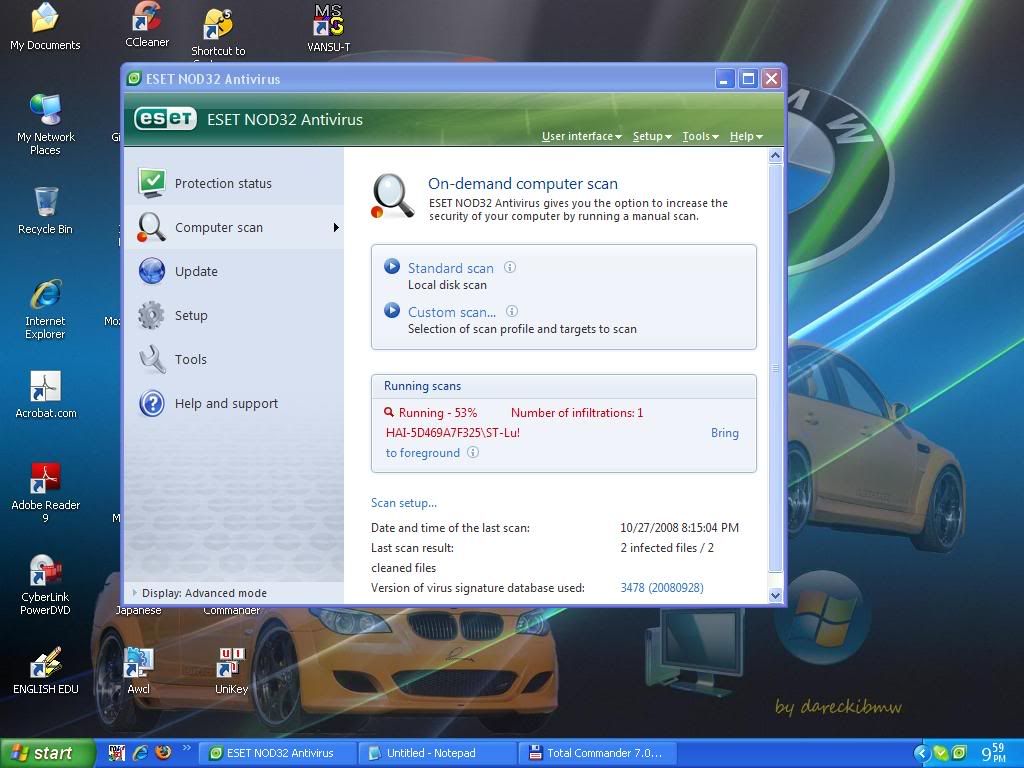Screen dimensions: 1024x768
Task: Click ESET tray icon in system tray
Action: coord(959,753)
